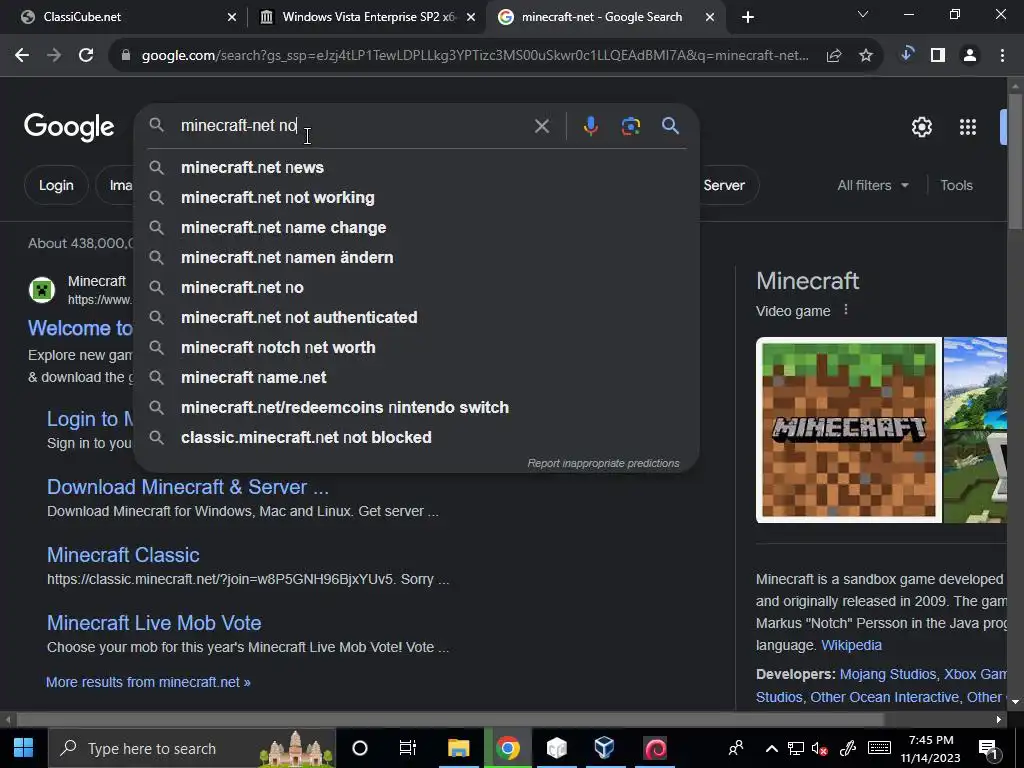
Task: Open Windows Start menu
Action: [x=24, y=748]
